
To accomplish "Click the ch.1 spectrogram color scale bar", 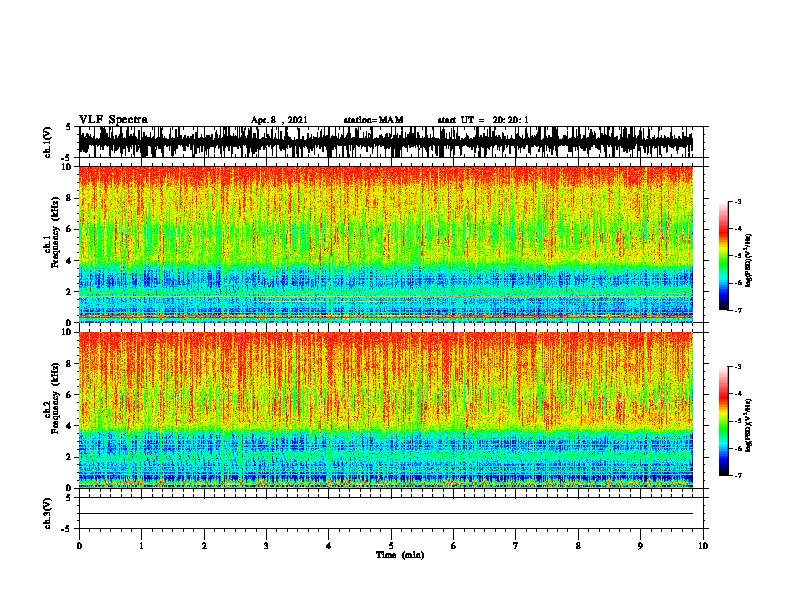I will click(723, 256).
